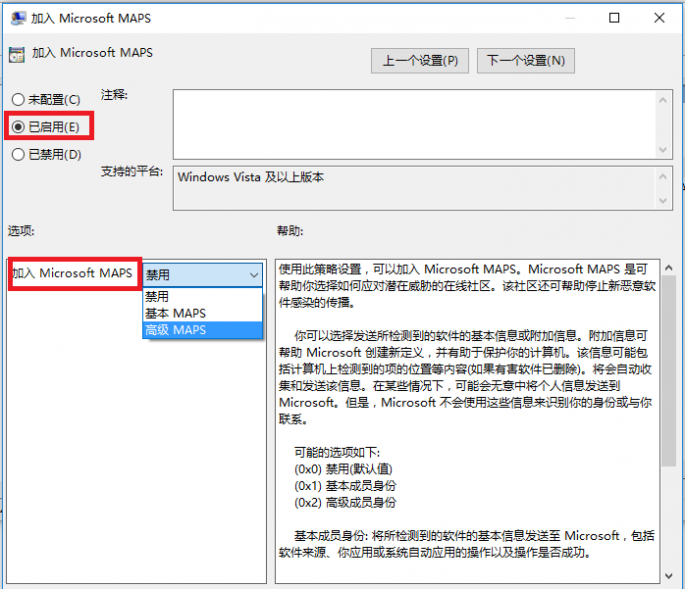Click the 可能的选项如下: help text
The image size is (685, 589).
pyautogui.click(x=337, y=453)
